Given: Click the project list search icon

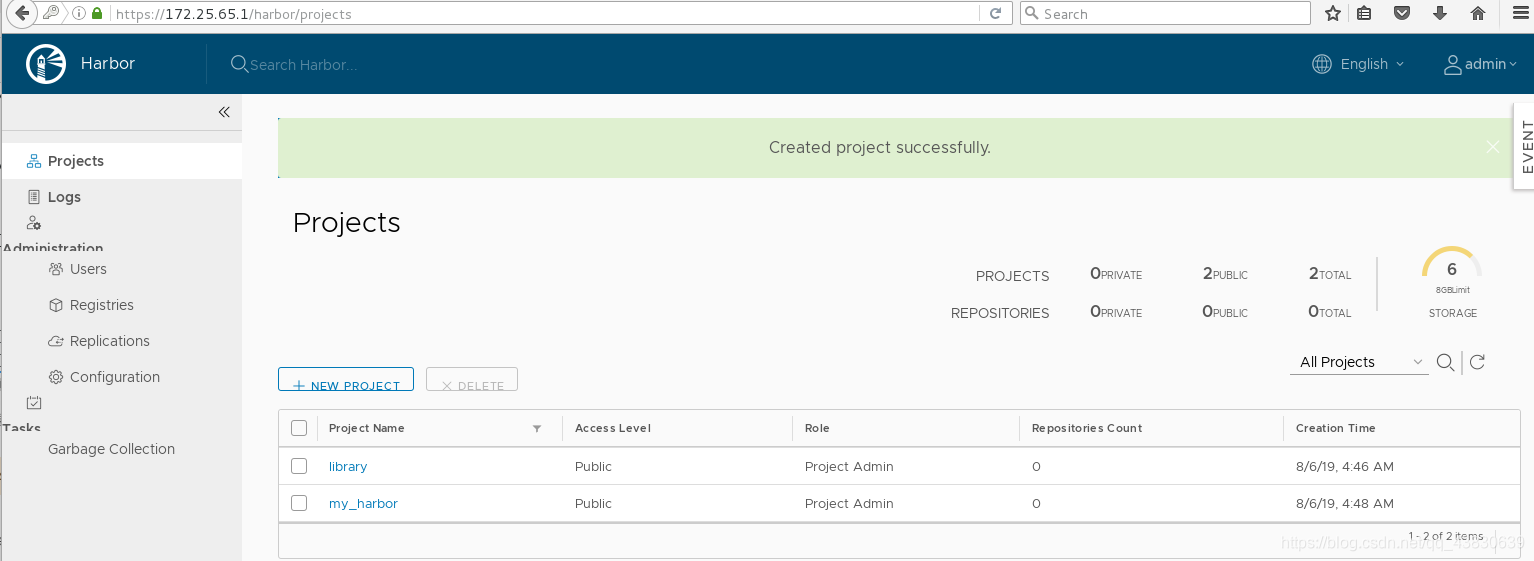Looking at the screenshot, I should pos(1445,362).
